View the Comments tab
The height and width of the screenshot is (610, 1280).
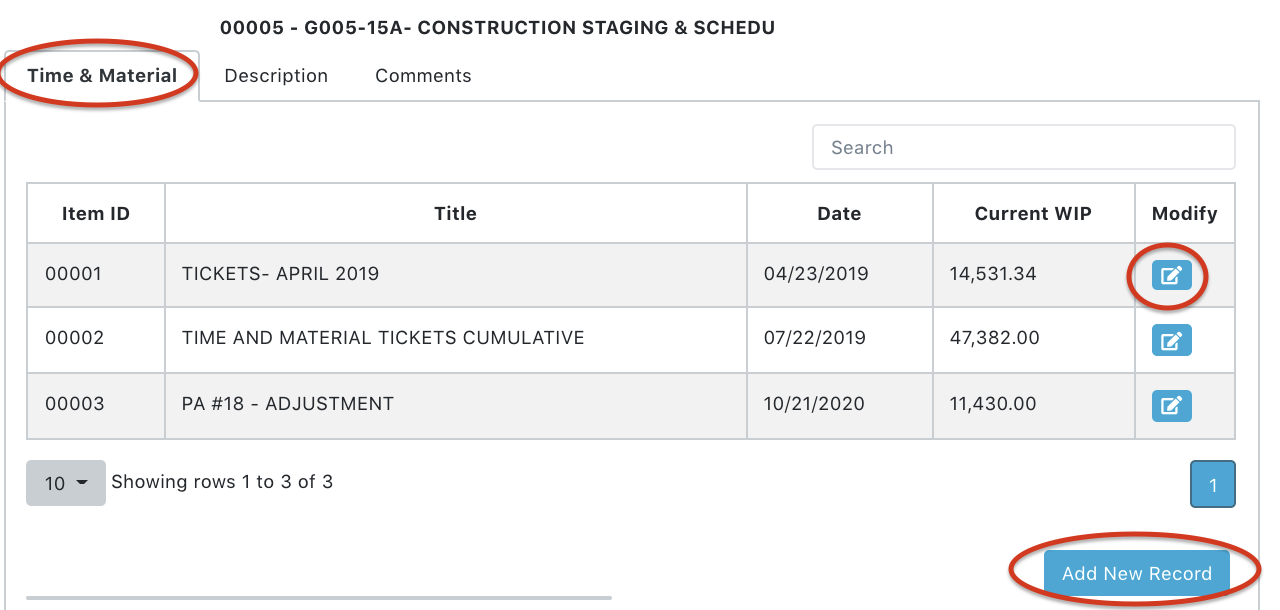[423, 76]
